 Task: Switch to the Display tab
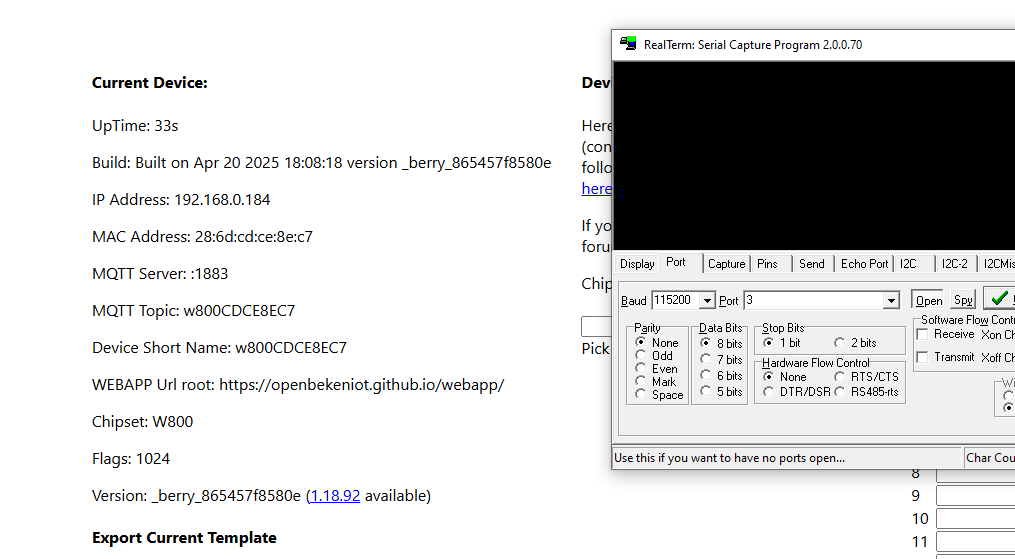(x=637, y=263)
